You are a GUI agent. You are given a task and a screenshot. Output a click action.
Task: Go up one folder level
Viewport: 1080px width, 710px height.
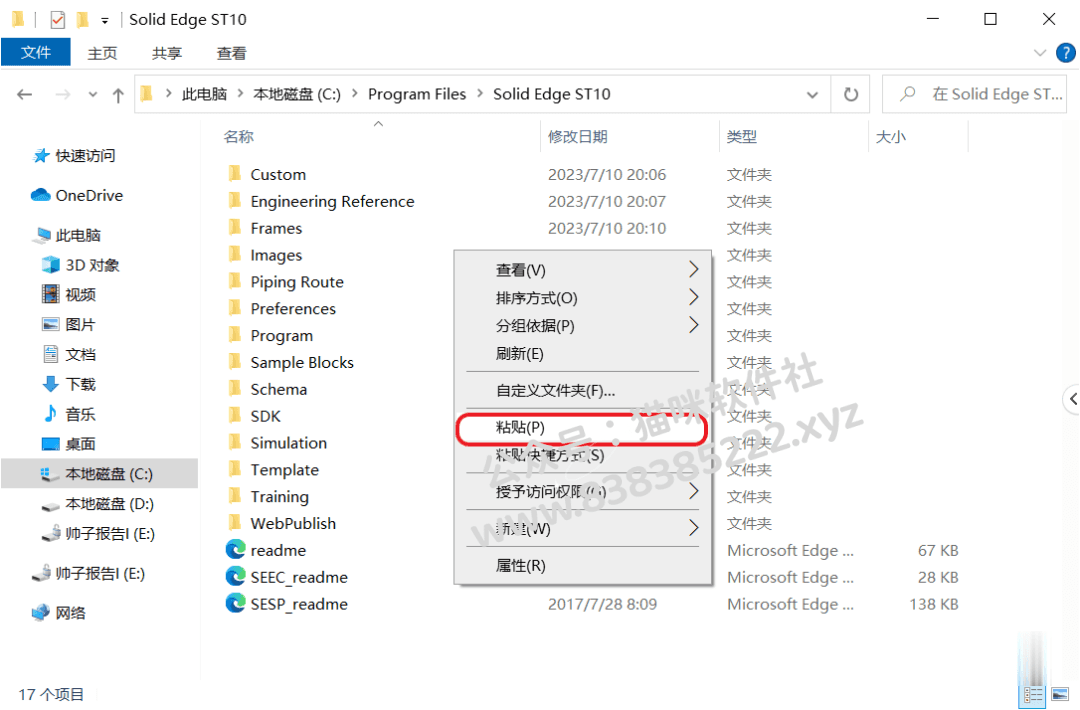[118, 95]
